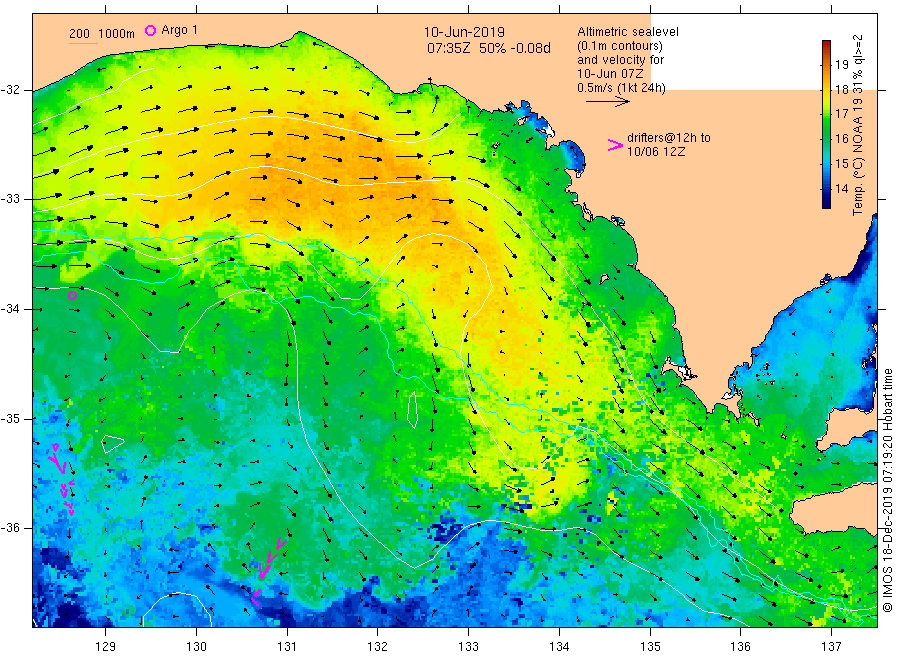900x660 pixels.
Task: Click the longitude label '131'
Action: pyautogui.click(x=287, y=646)
